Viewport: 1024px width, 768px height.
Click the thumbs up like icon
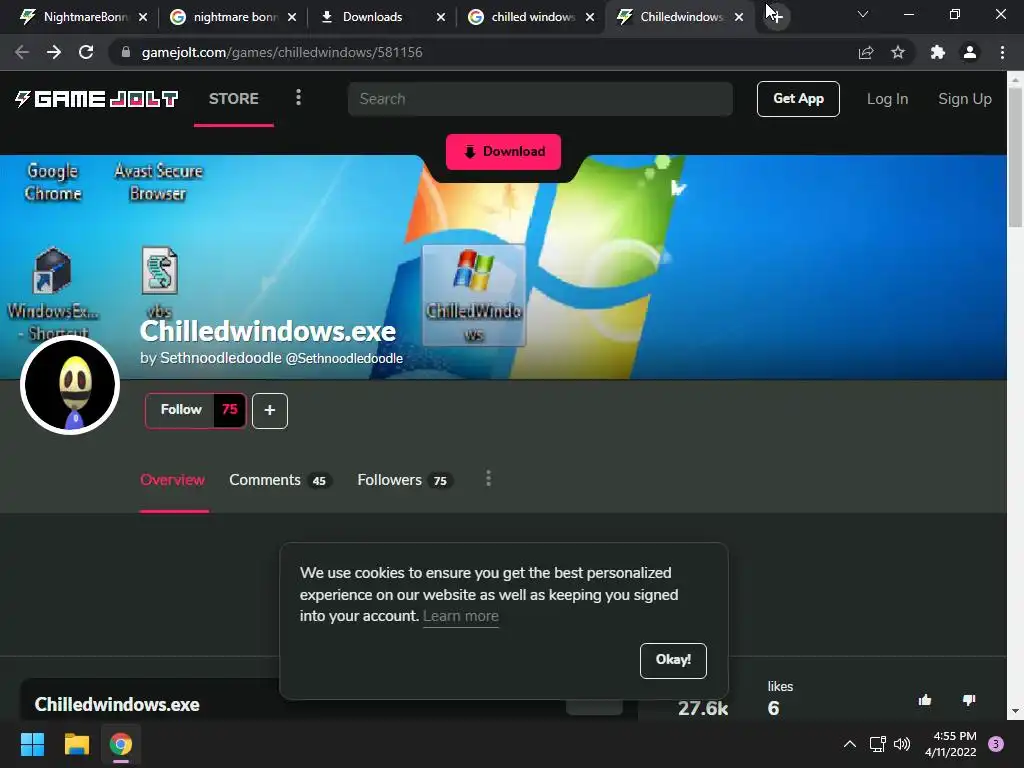(925, 701)
